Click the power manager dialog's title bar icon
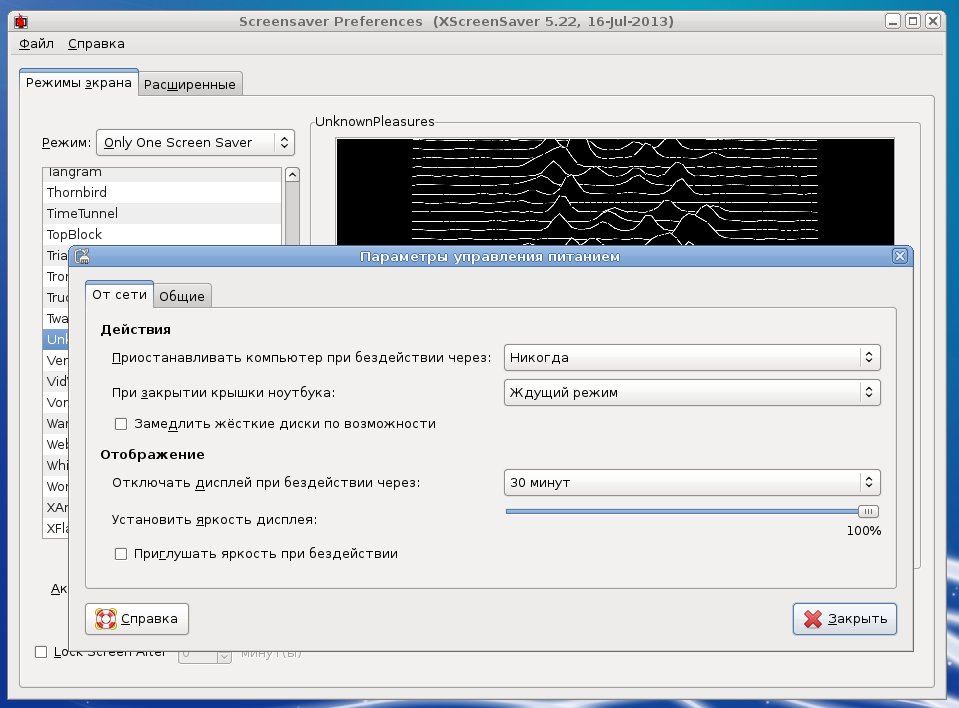The width and height of the screenshot is (959, 708). (x=83, y=256)
